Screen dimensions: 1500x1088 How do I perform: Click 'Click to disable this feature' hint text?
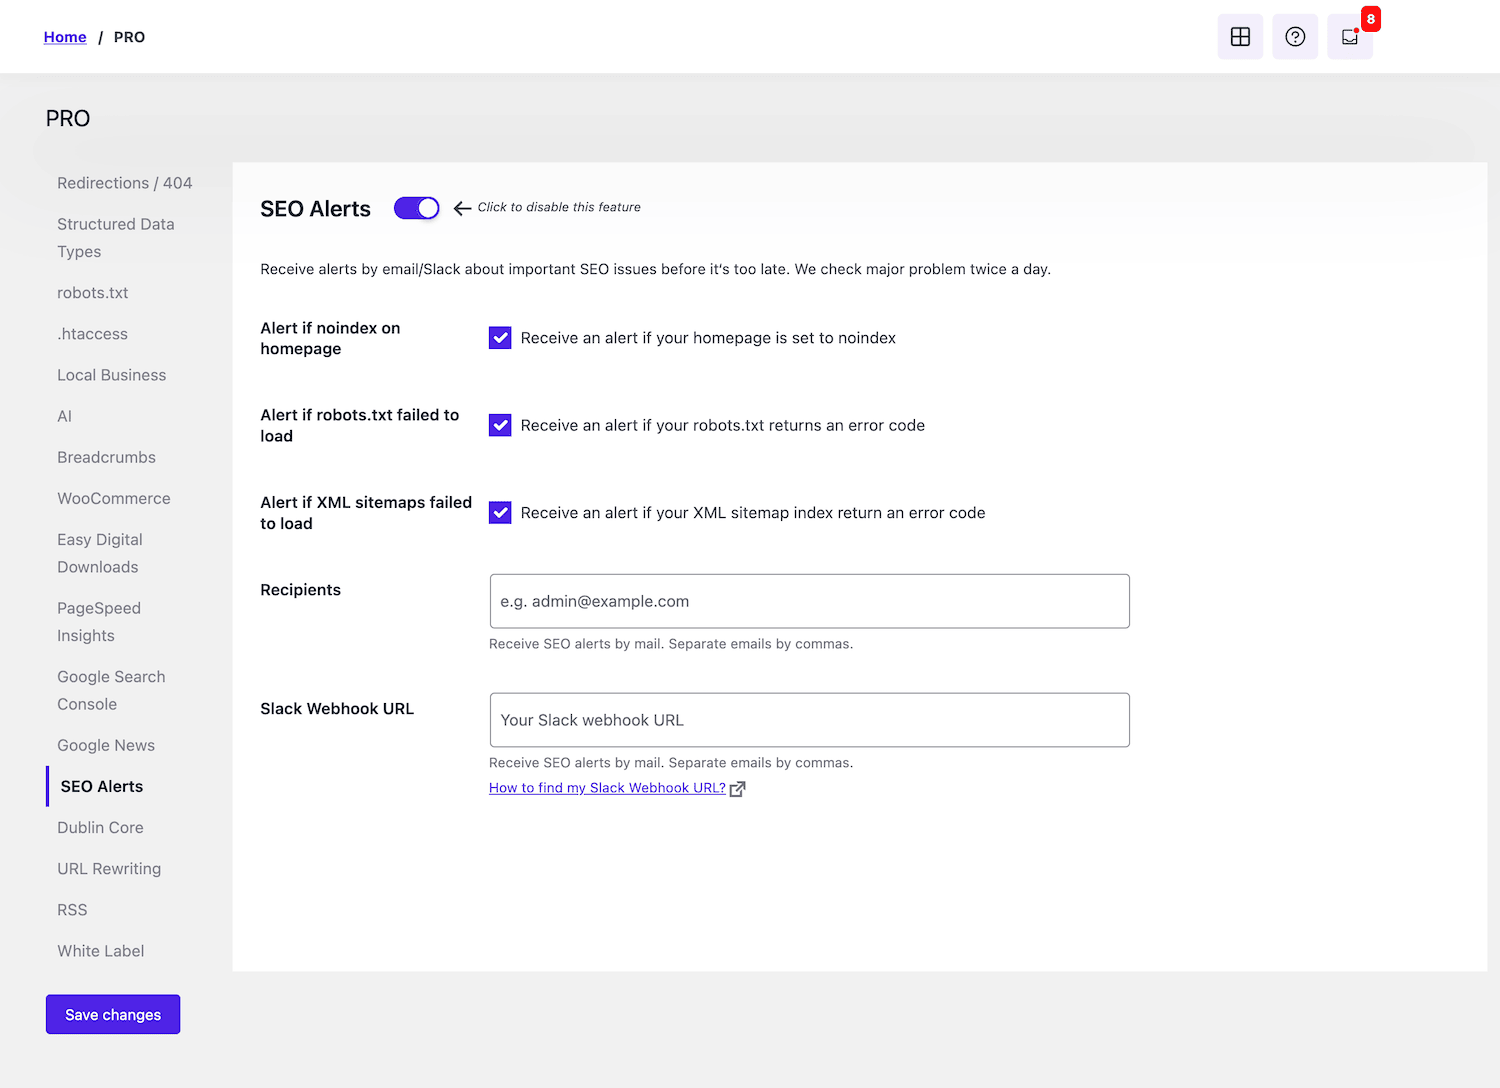click(x=559, y=207)
